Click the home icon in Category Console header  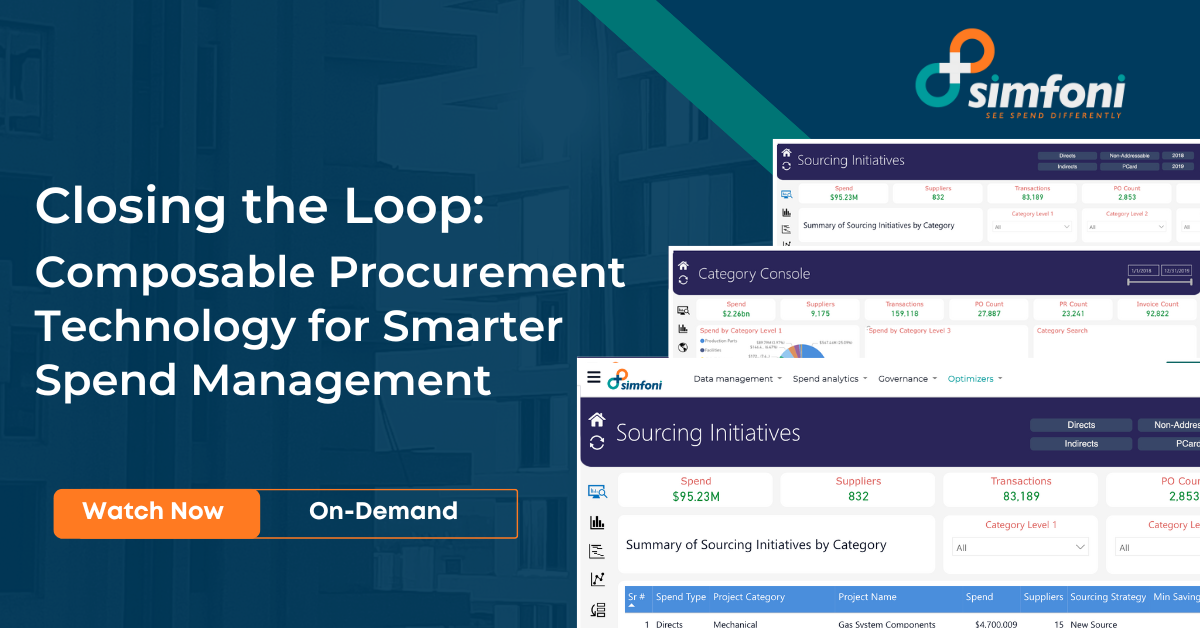[x=683, y=266]
